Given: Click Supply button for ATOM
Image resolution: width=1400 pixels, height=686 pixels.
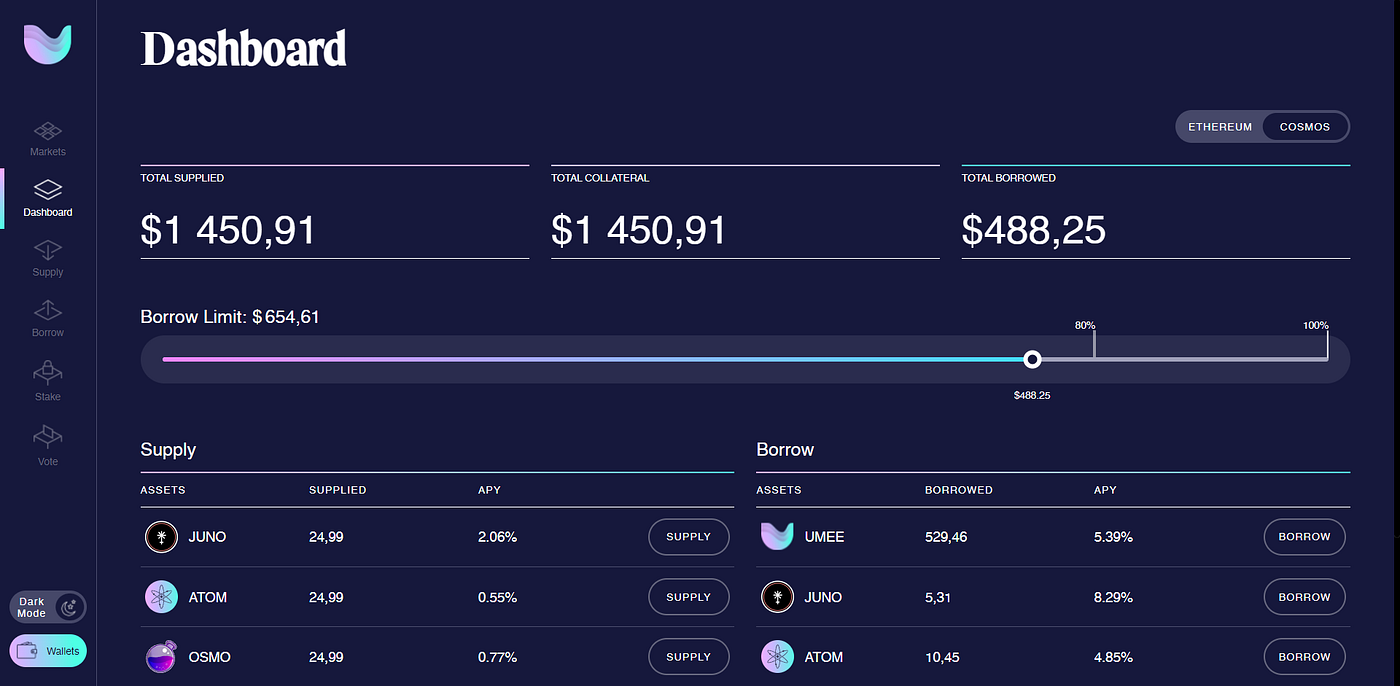Looking at the screenshot, I should (x=689, y=597).
